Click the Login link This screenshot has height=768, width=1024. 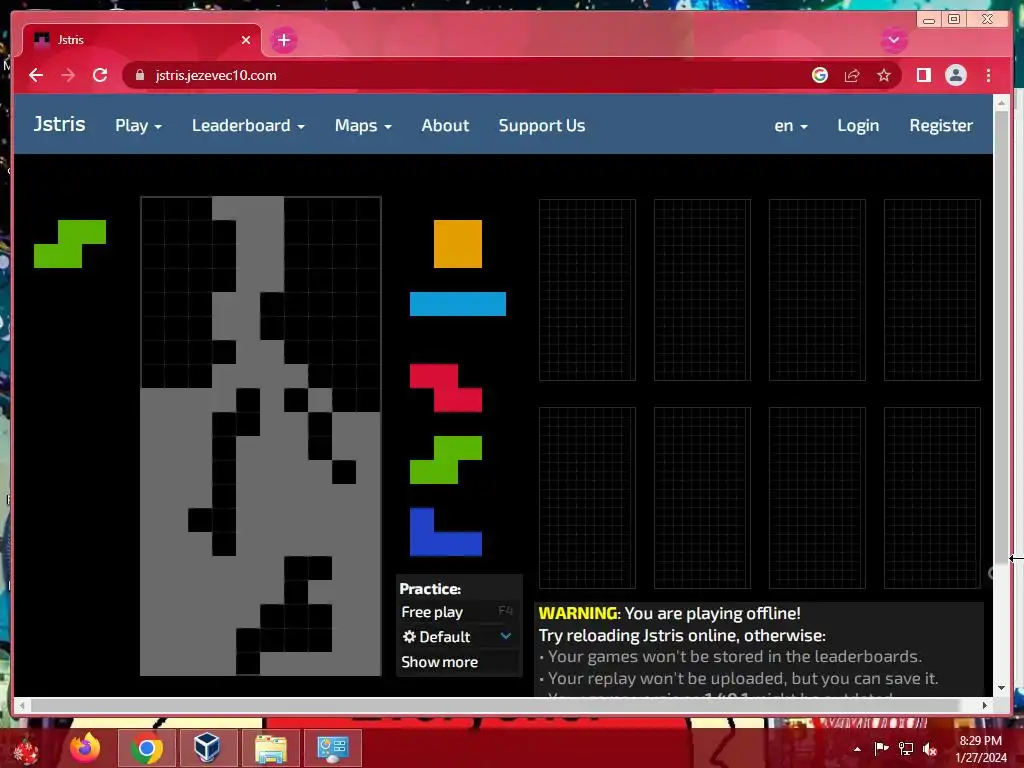point(858,125)
